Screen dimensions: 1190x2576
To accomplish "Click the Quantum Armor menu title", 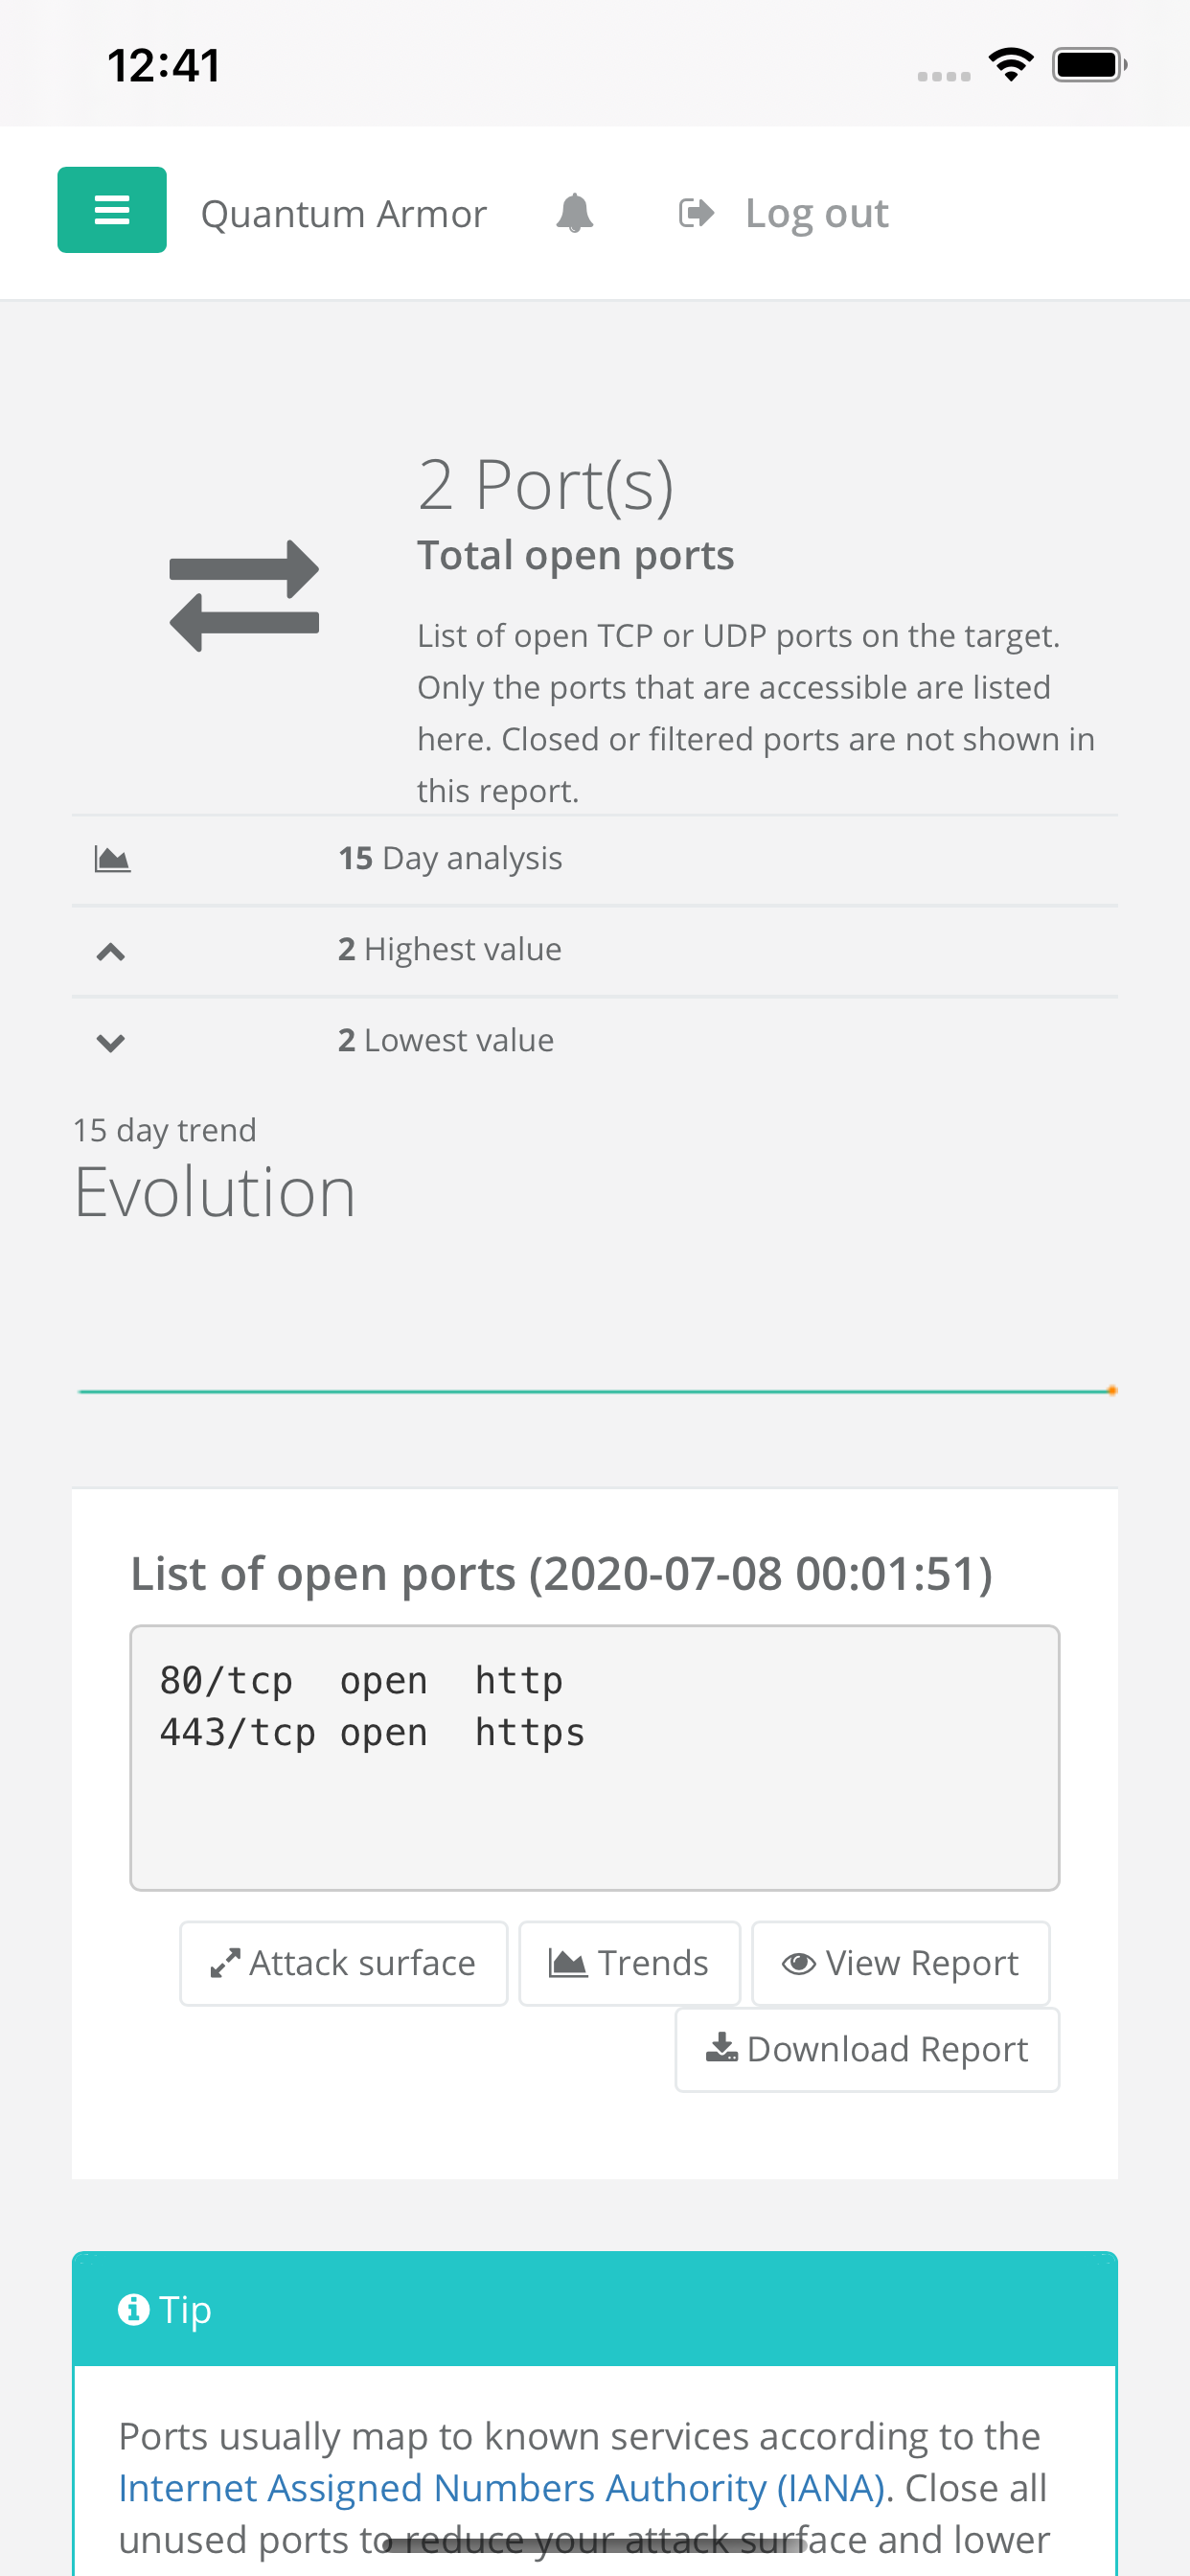I will [343, 211].
